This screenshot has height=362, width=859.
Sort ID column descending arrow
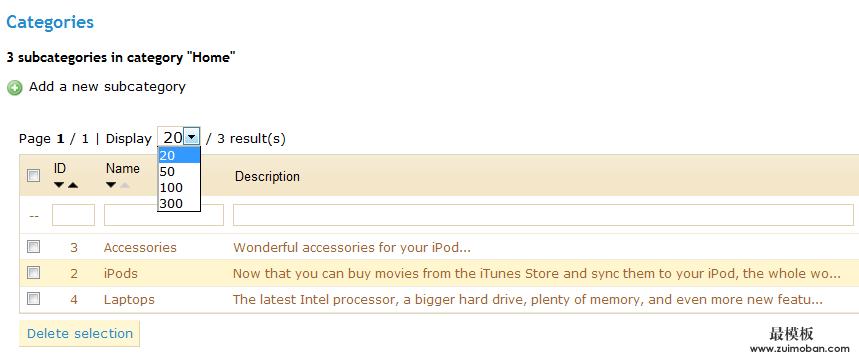click(x=59, y=185)
